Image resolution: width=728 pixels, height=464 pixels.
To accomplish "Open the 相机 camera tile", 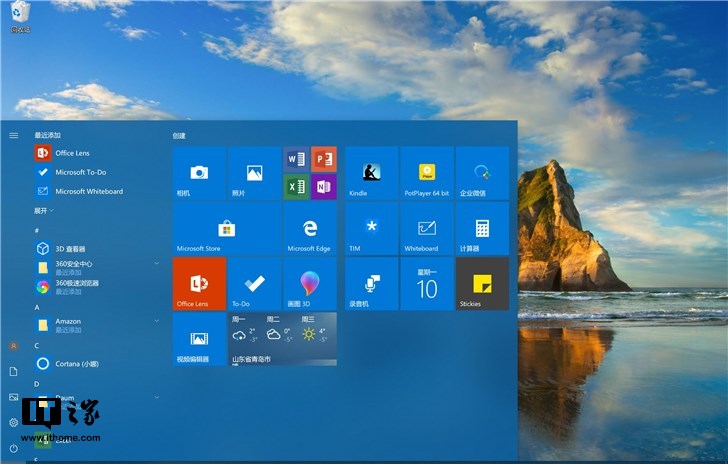I will (200, 173).
